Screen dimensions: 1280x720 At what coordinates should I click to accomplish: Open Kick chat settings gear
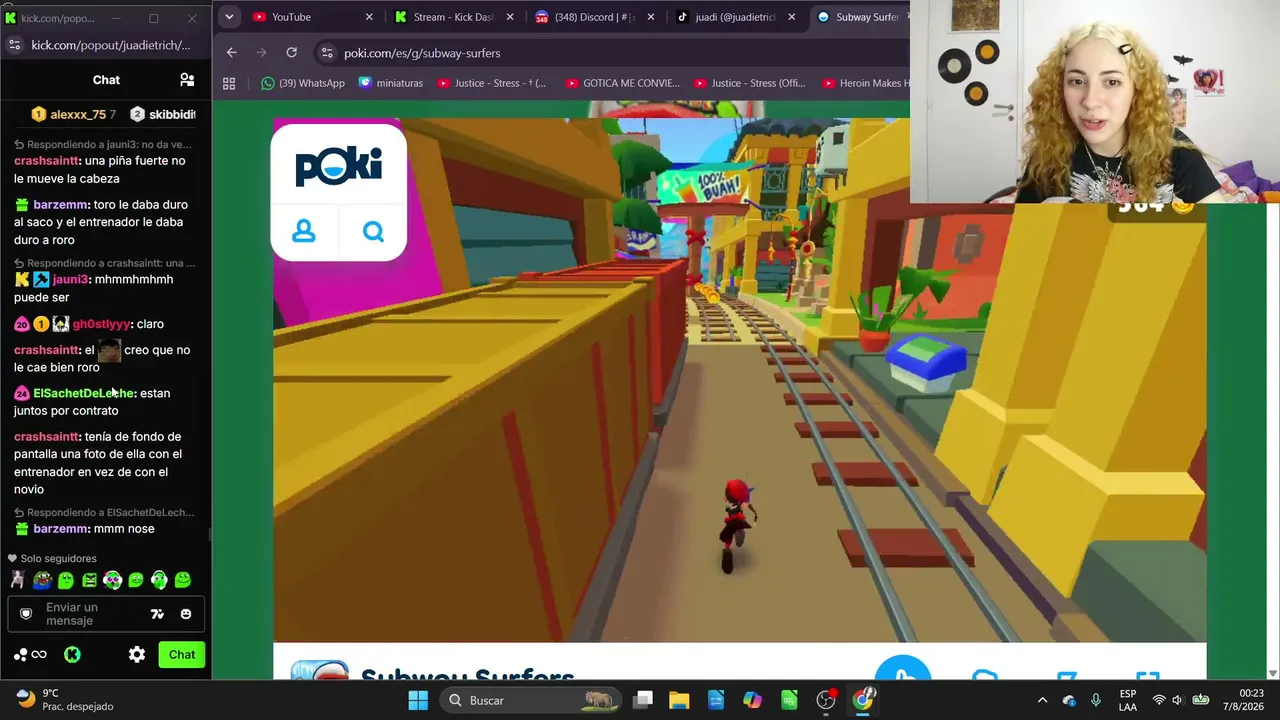(137, 655)
